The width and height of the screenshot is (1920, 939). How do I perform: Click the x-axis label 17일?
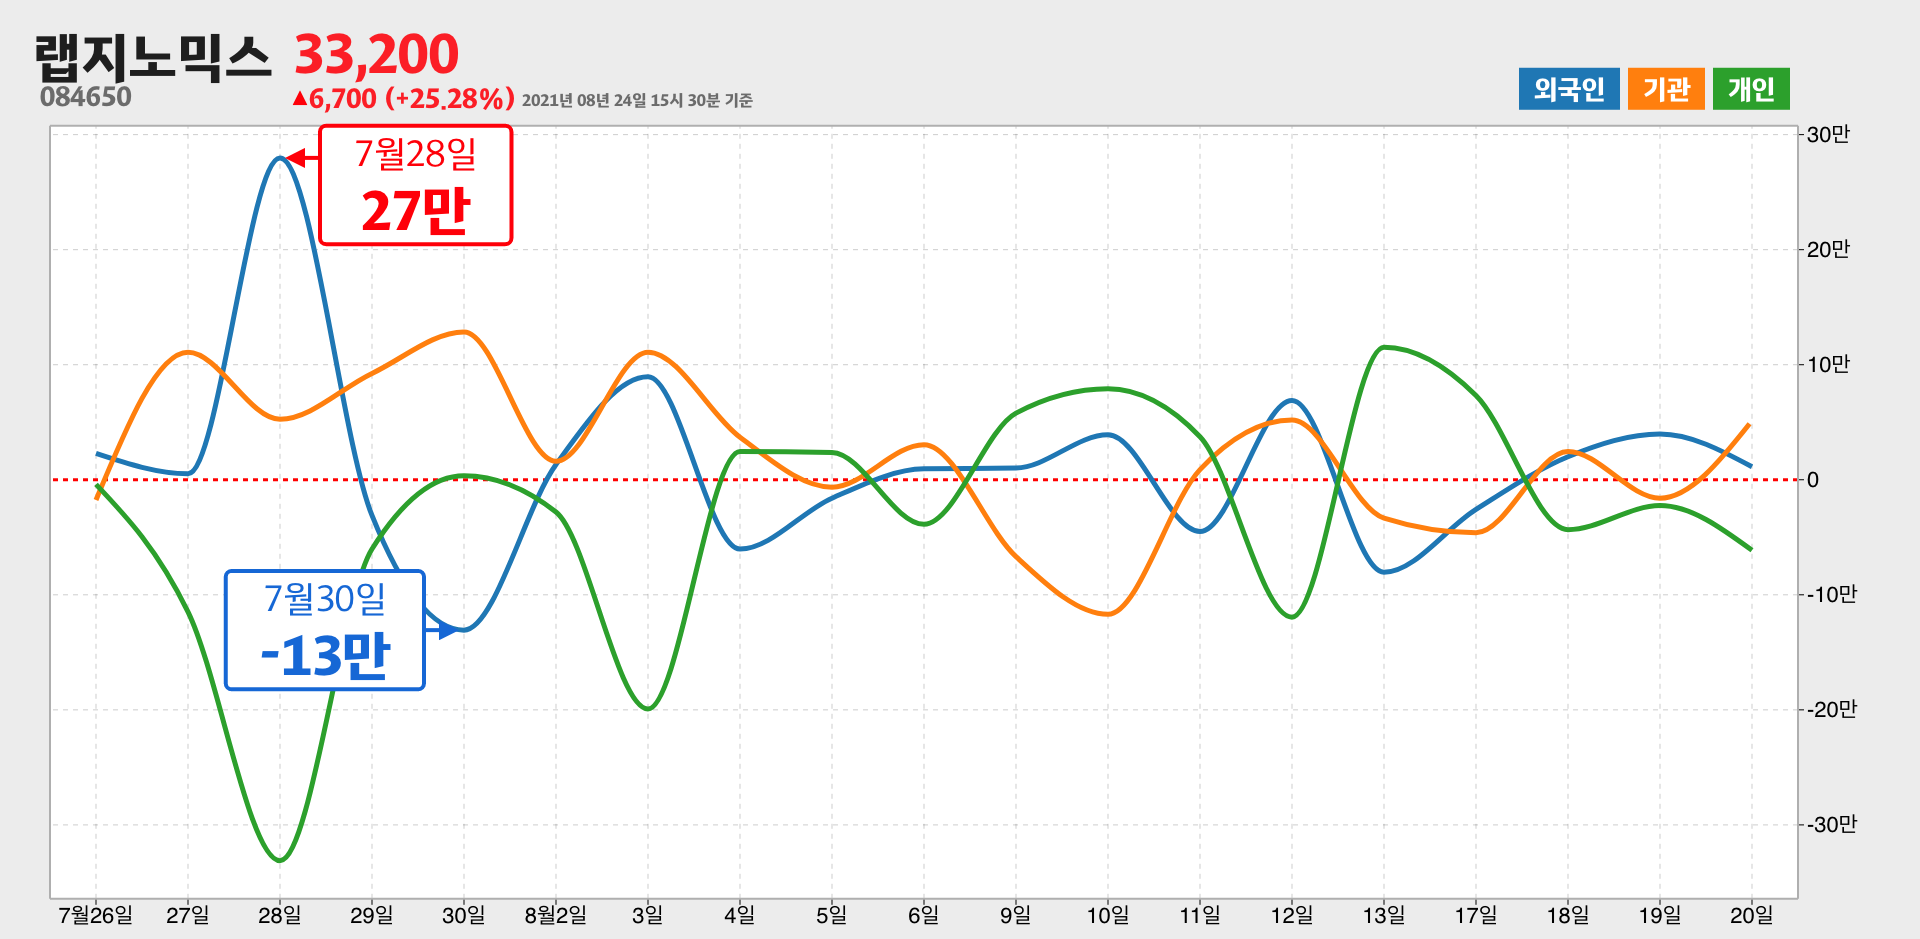1476,915
